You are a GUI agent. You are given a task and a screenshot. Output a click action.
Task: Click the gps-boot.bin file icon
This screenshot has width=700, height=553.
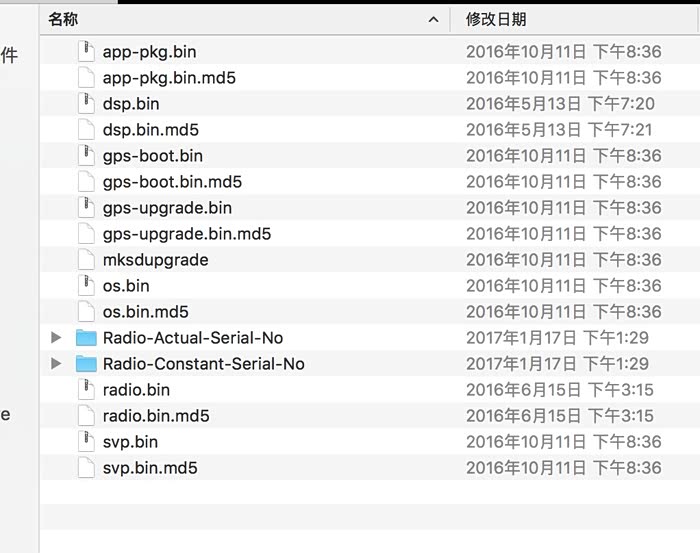click(x=86, y=156)
